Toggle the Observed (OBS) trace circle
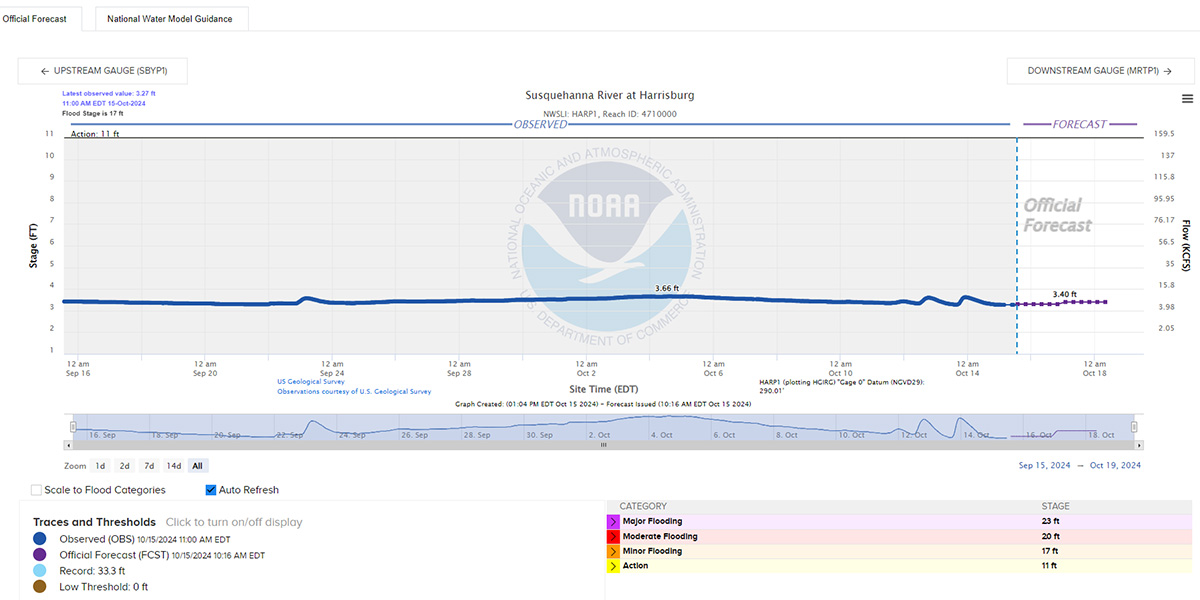 pos(40,539)
